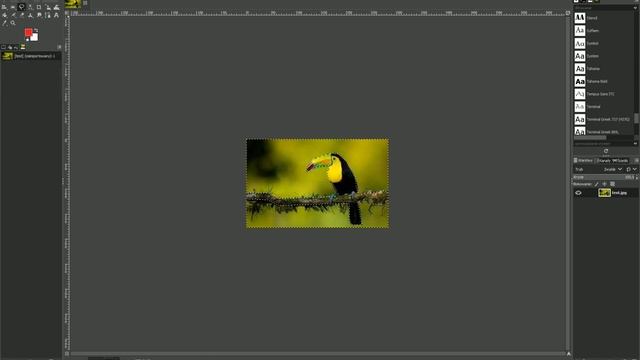Select toucan image row in Images list

coord(31,56)
